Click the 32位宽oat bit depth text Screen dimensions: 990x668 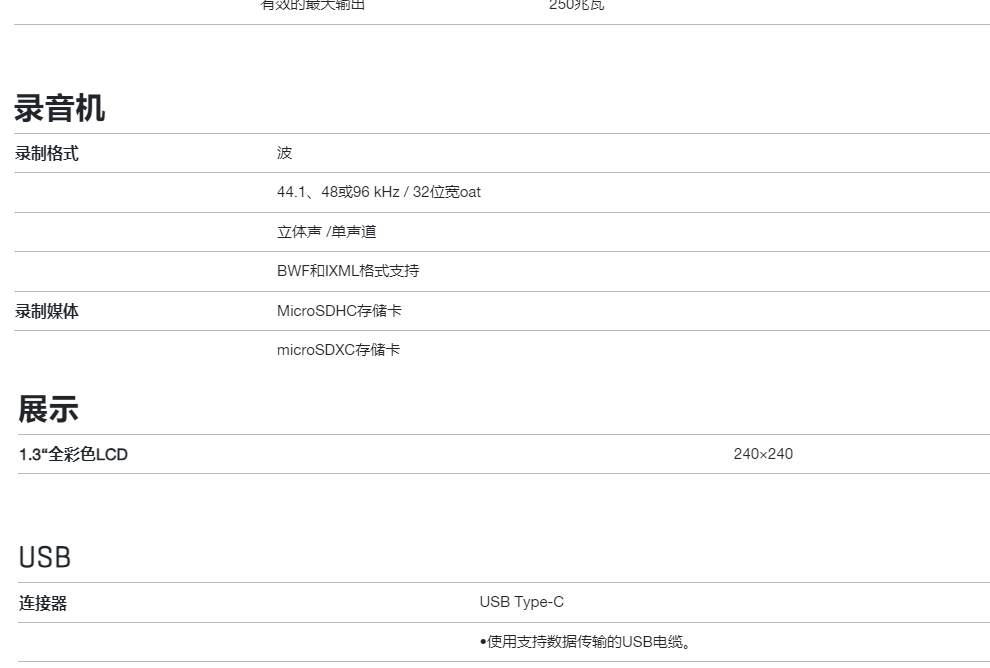(446, 192)
